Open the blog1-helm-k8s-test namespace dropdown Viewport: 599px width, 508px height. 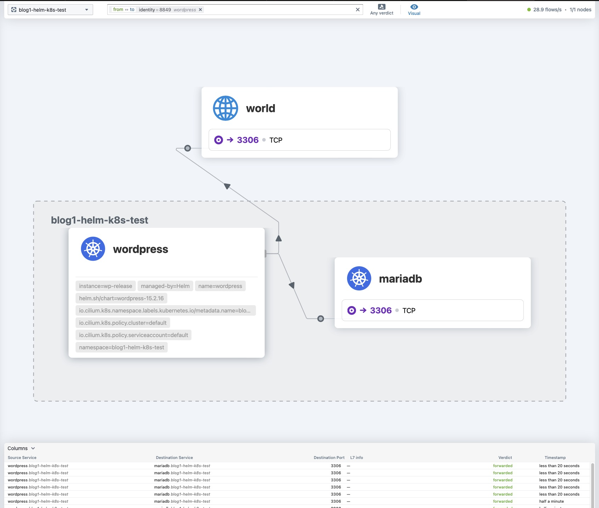click(x=50, y=10)
